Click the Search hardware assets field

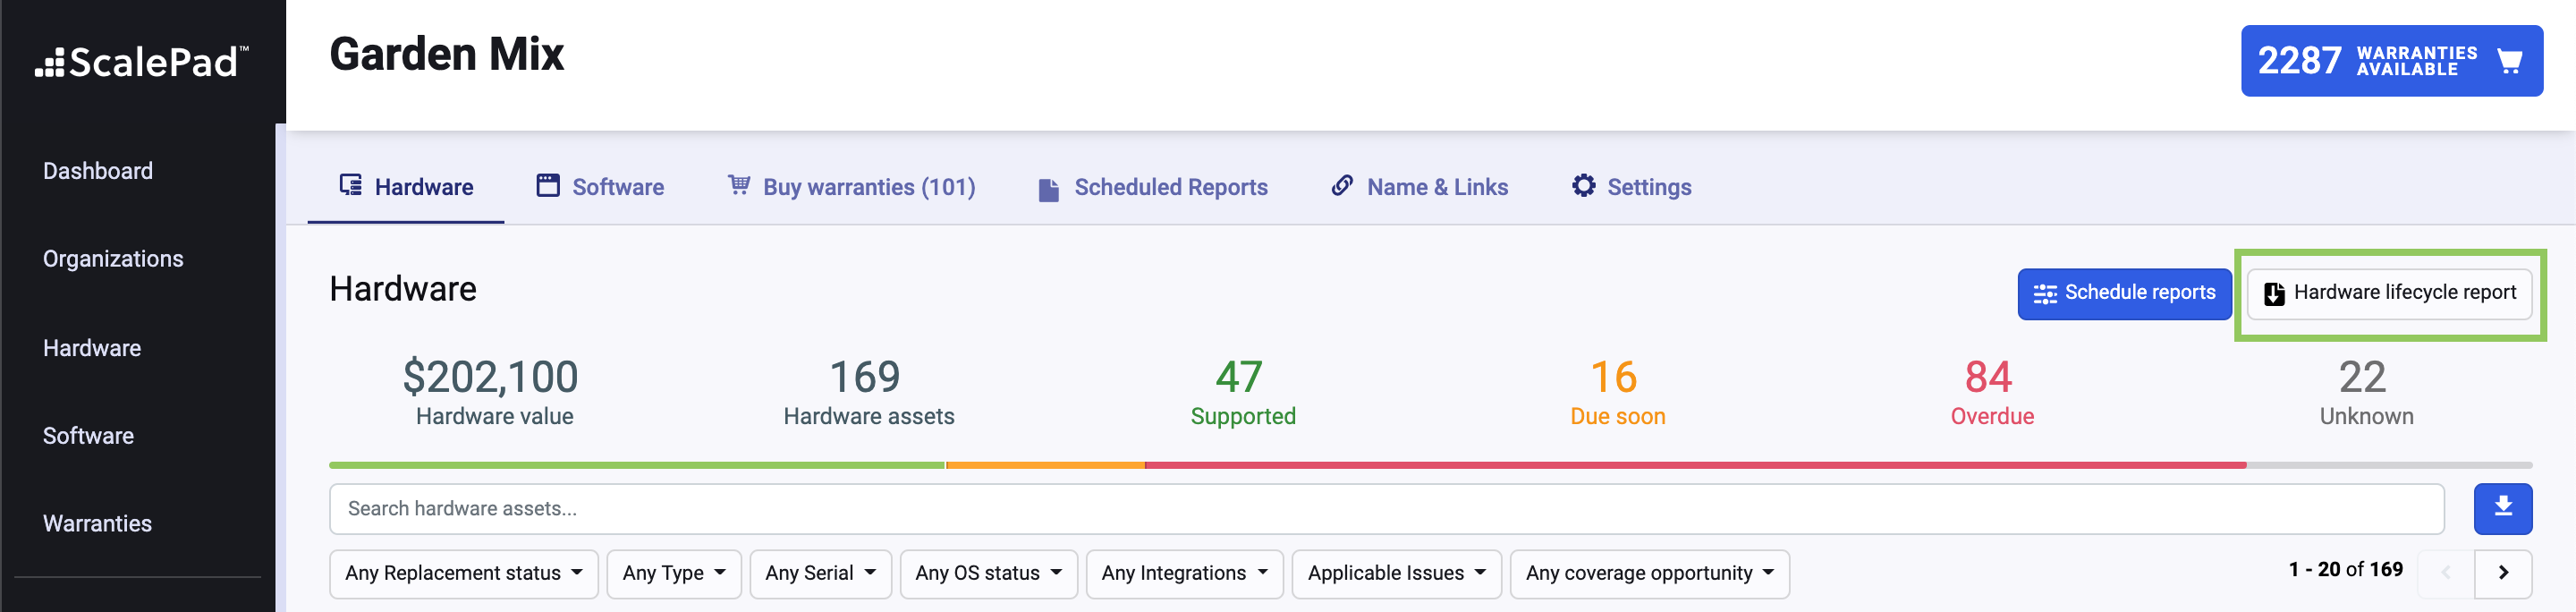pyautogui.click(x=1386, y=509)
